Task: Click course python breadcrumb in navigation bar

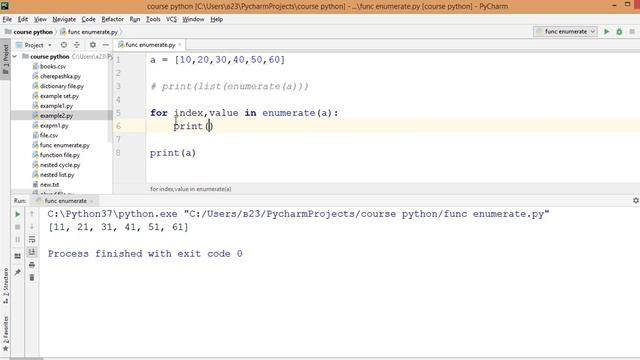Action: (29, 32)
